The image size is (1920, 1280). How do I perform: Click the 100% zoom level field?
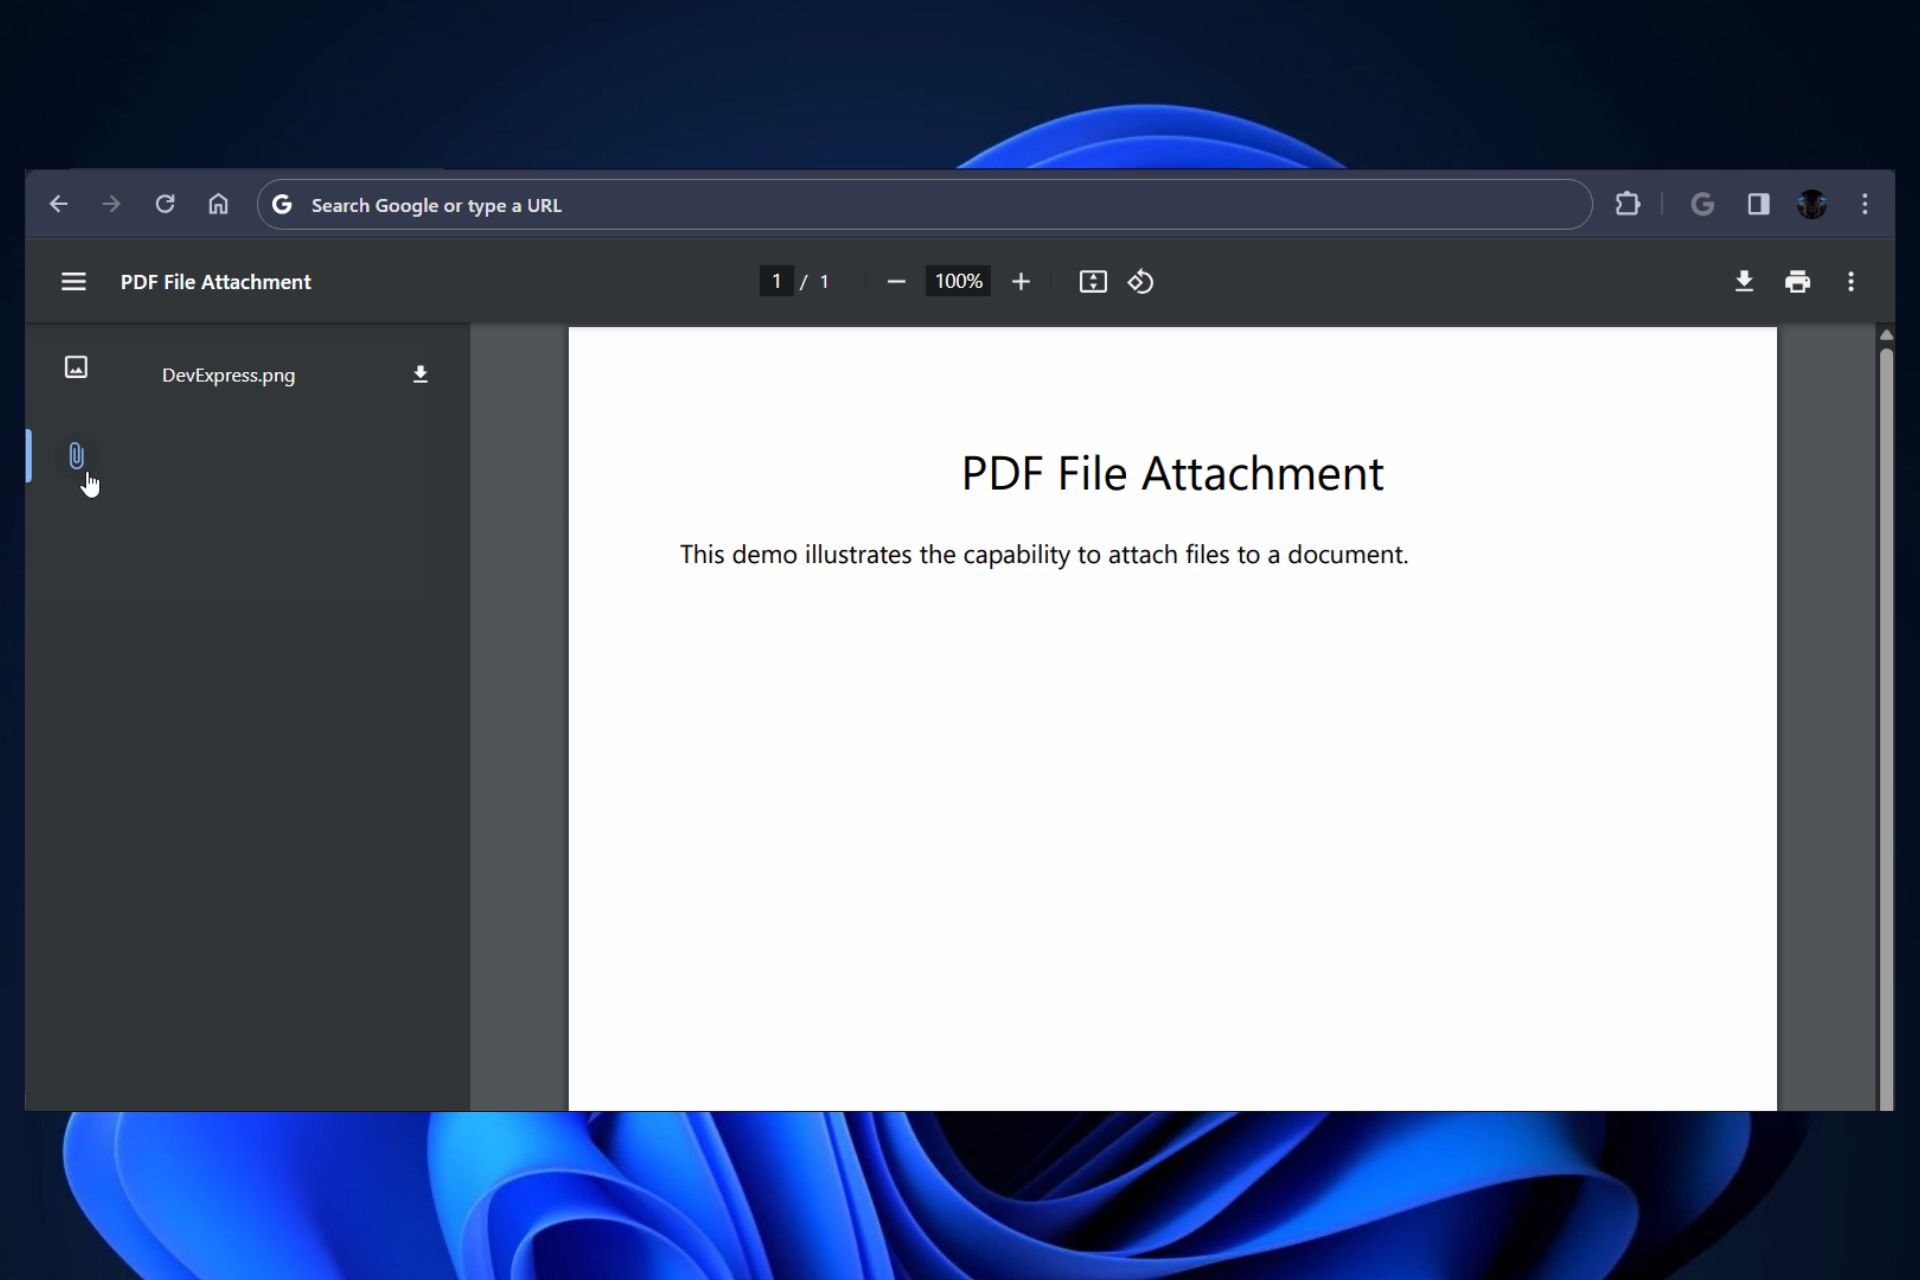(958, 281)
